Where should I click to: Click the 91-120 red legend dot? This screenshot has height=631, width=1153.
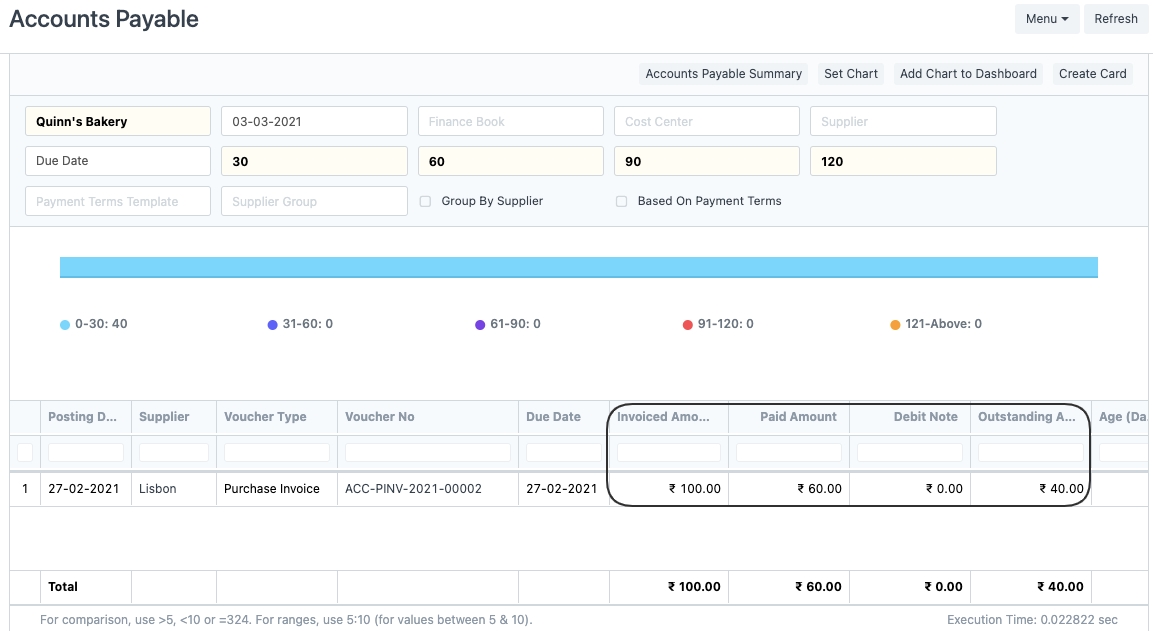(x=687, y=325)
